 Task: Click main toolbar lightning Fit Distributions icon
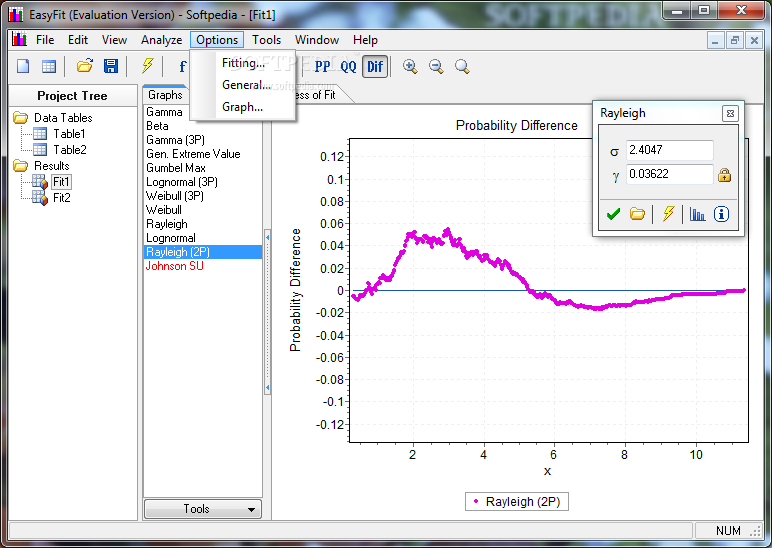pos(147,66)
